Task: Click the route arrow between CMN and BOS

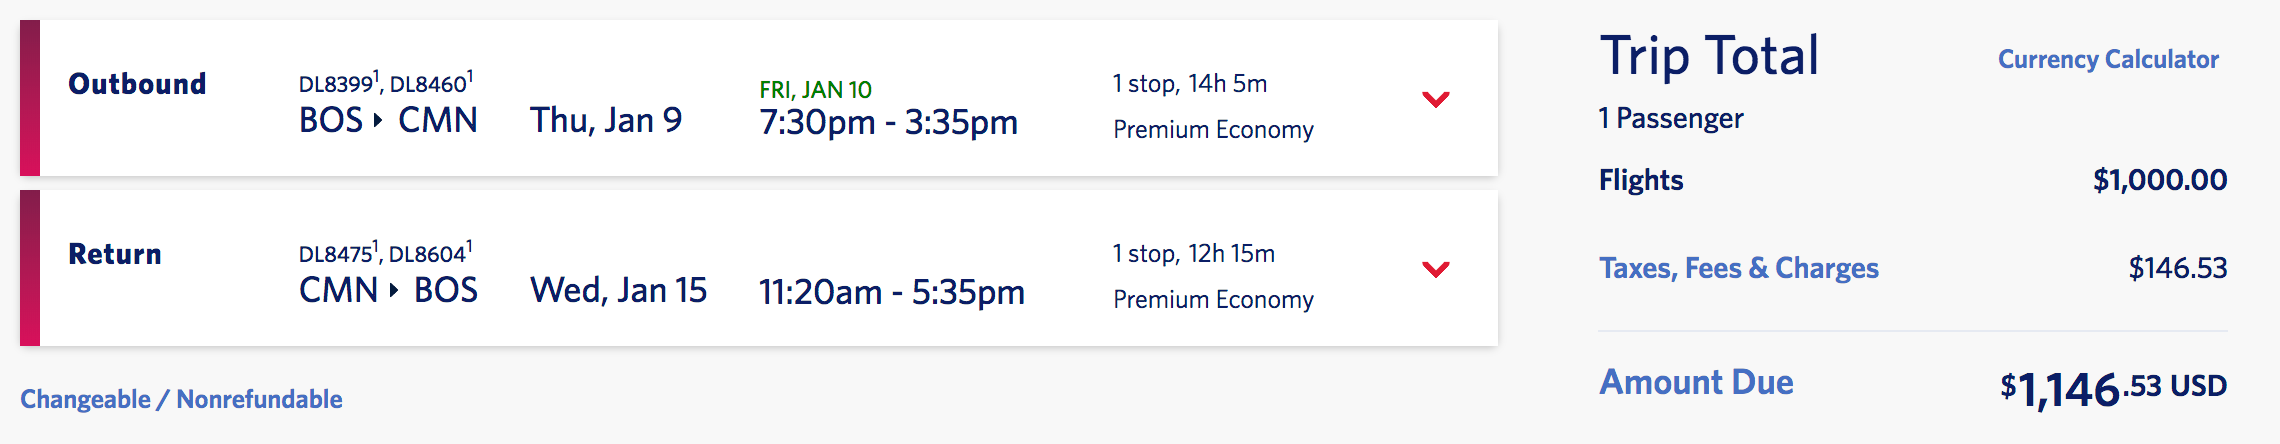Action: [x=394, y=291]
